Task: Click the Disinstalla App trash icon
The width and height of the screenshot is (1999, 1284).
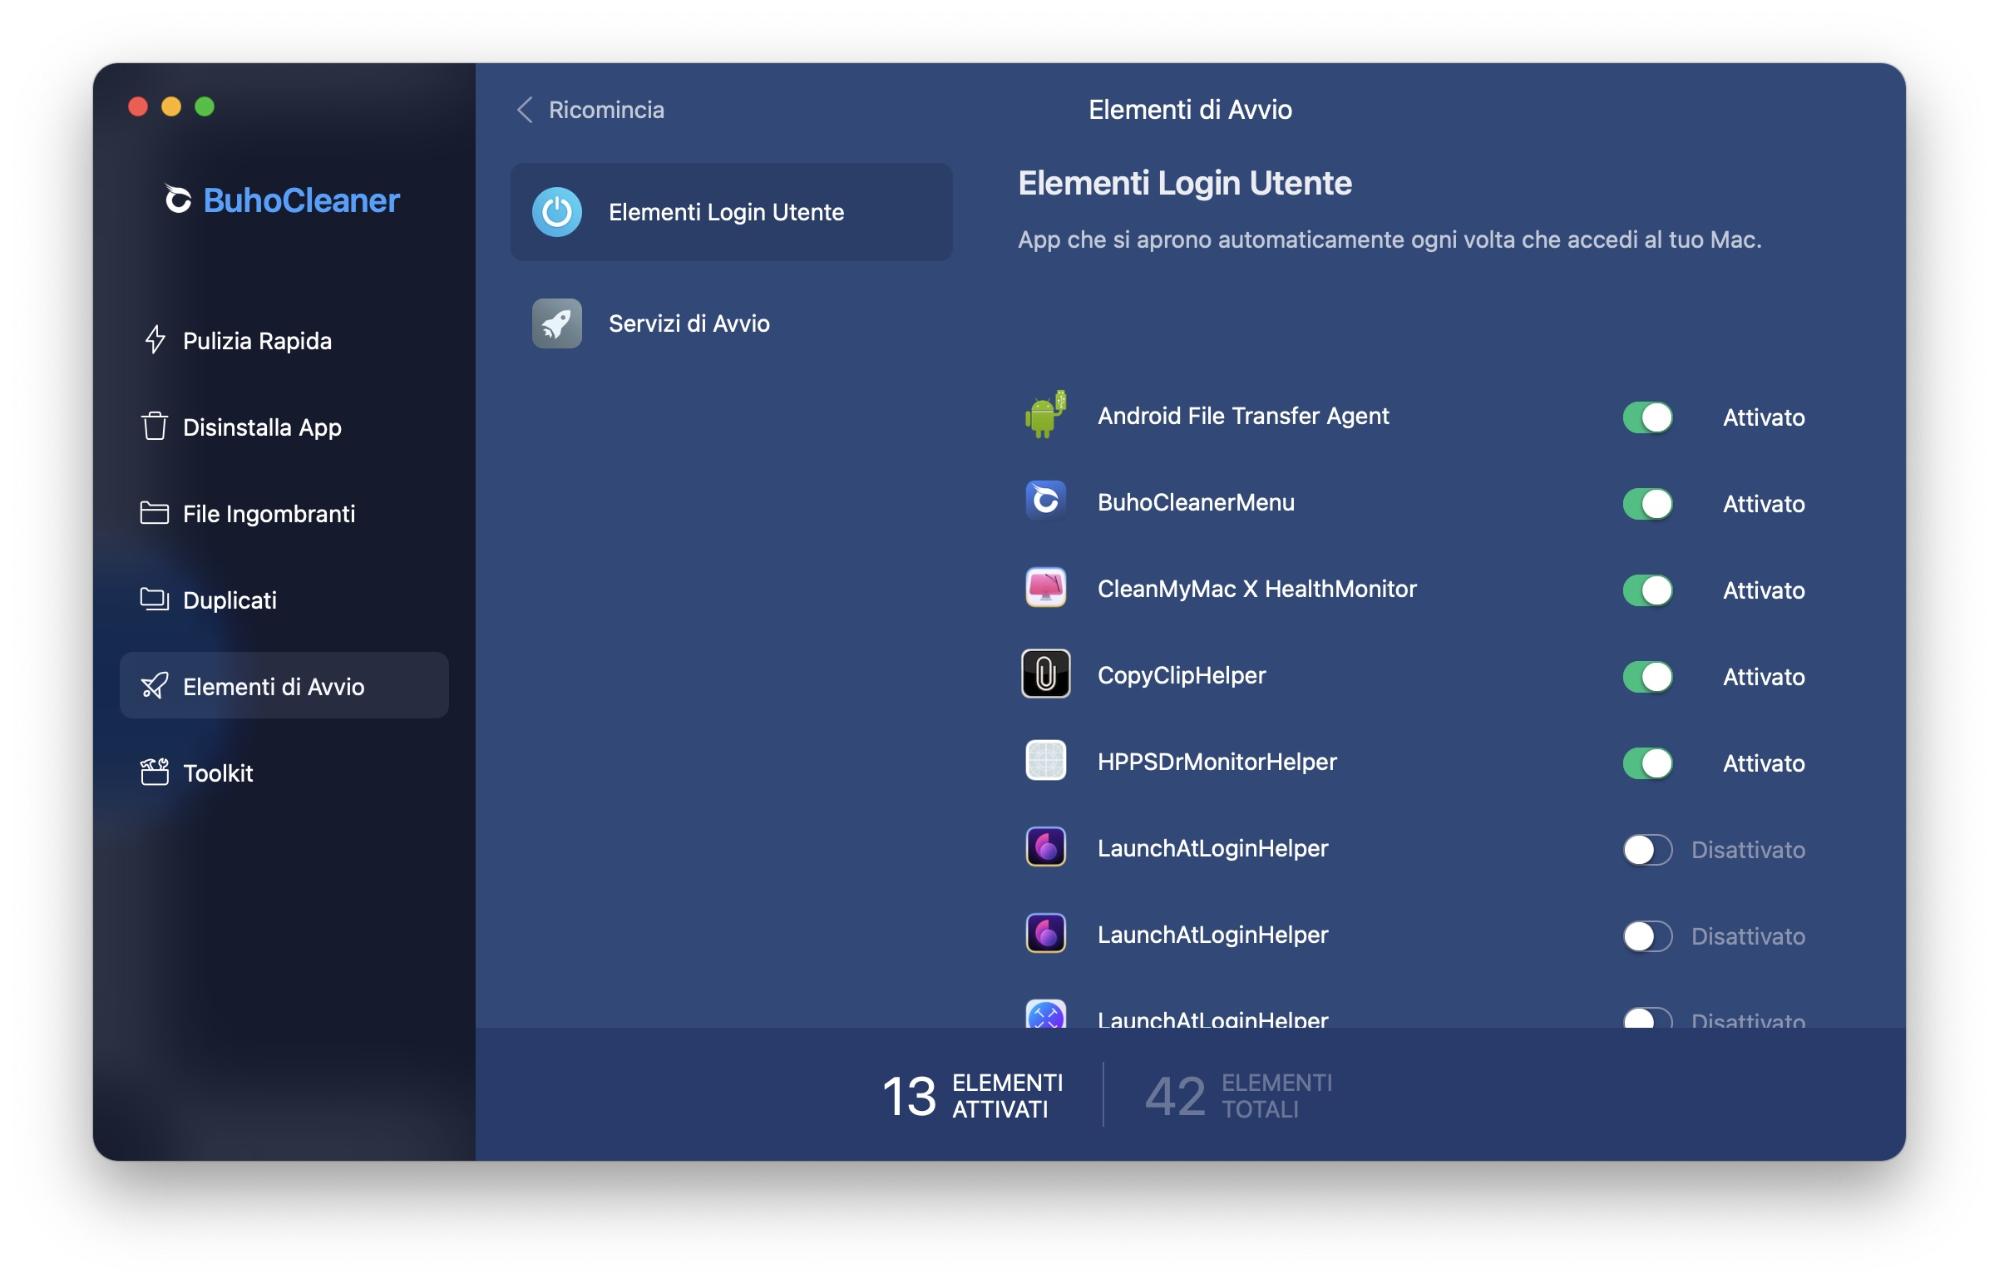Action: (x=154, y=427)
